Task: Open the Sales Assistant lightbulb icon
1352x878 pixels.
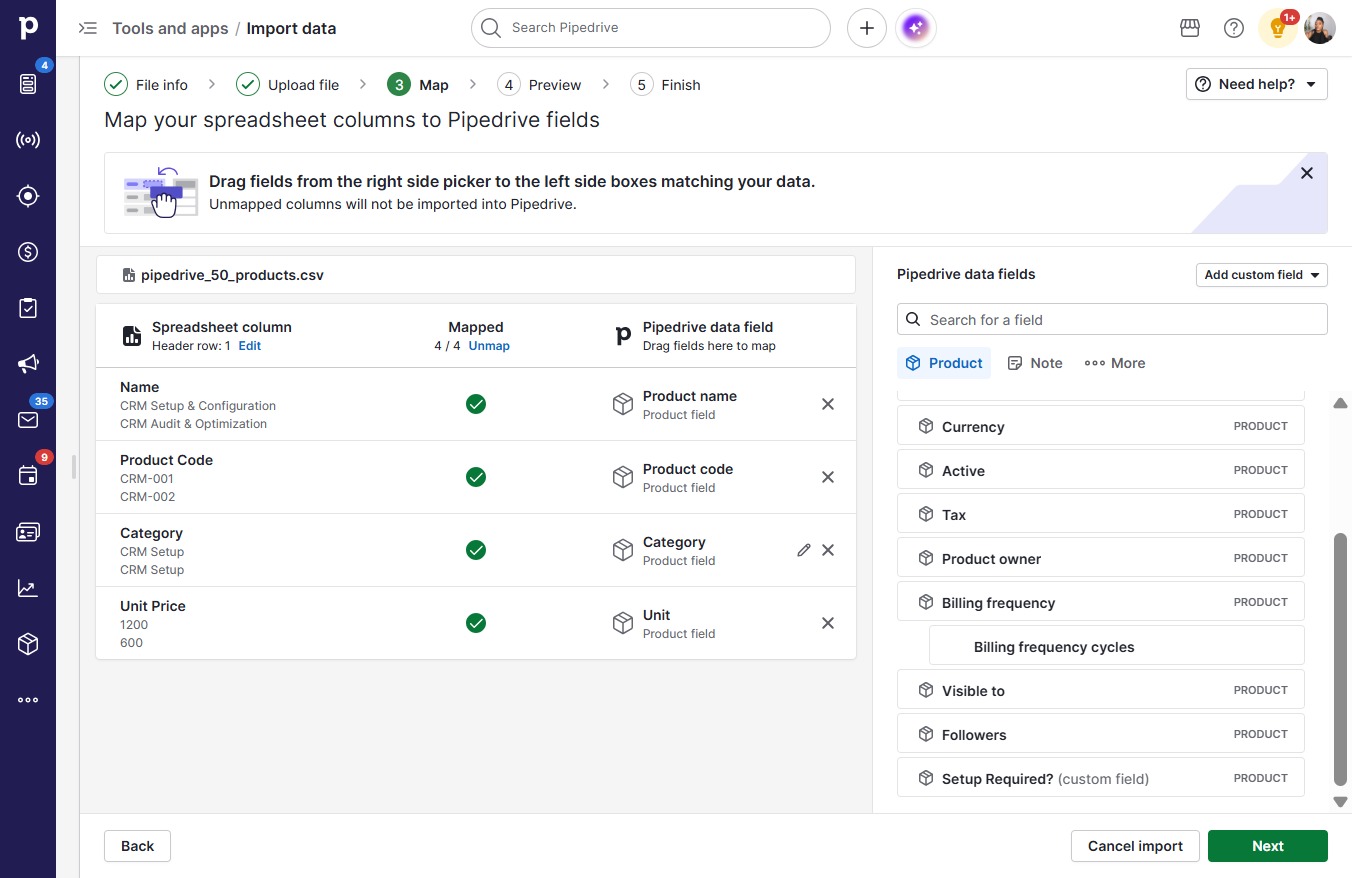Action: [x=1277, y=28]
